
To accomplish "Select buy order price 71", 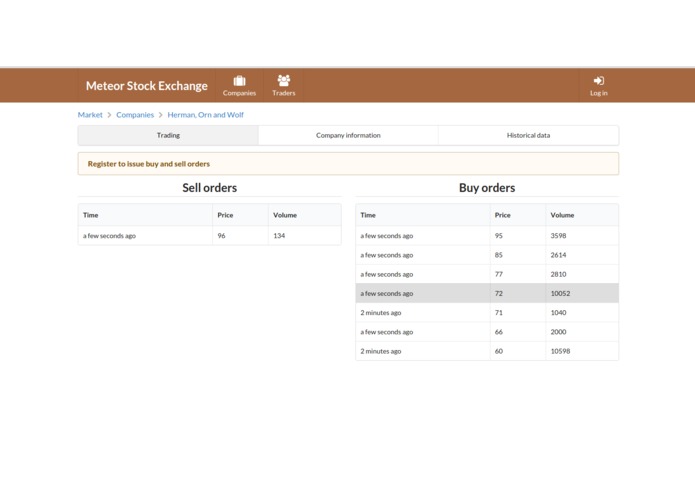I will [x=518, y=312].
